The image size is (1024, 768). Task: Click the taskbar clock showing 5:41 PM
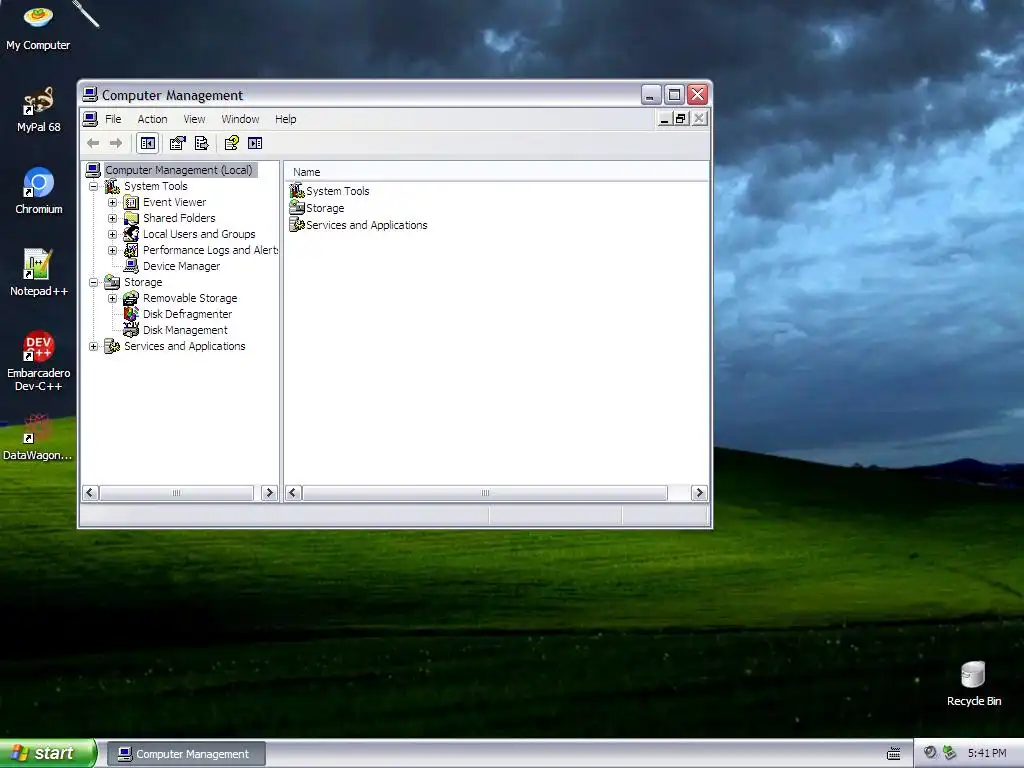coord(987,754)
